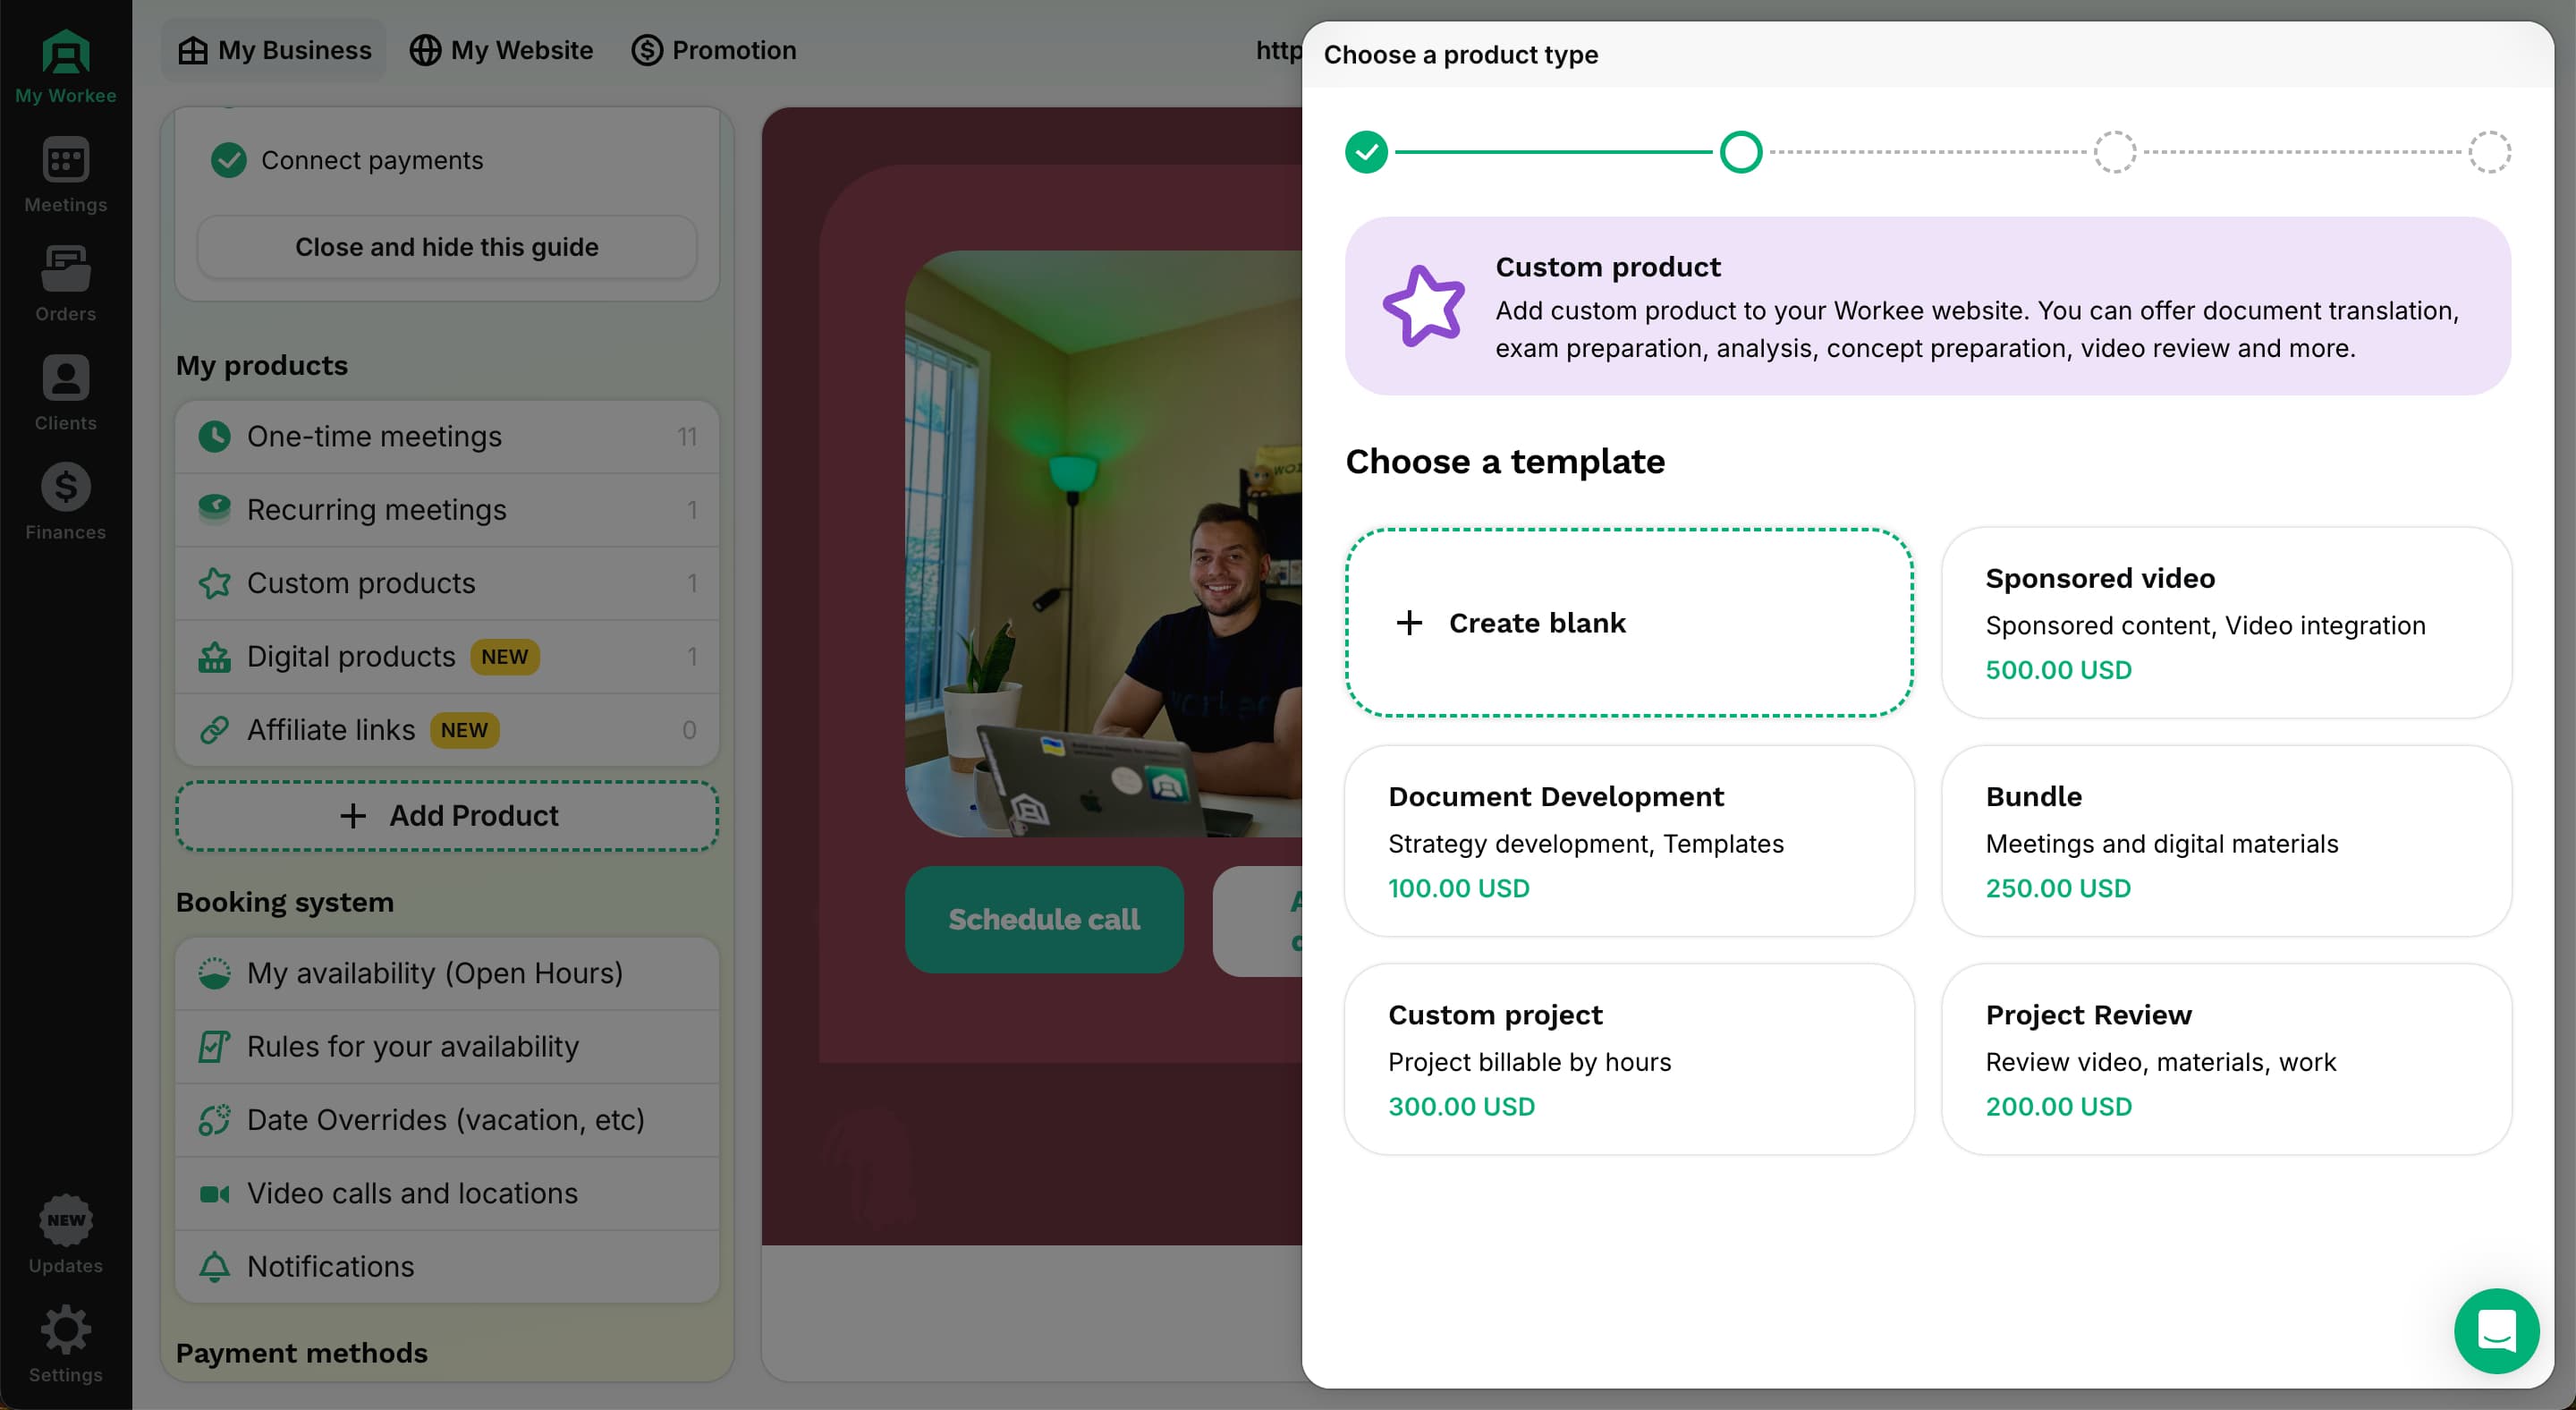Switch to the Promotion tab
The height and width of the screenshot is (1410, 2576).
[x=714, y=50]
